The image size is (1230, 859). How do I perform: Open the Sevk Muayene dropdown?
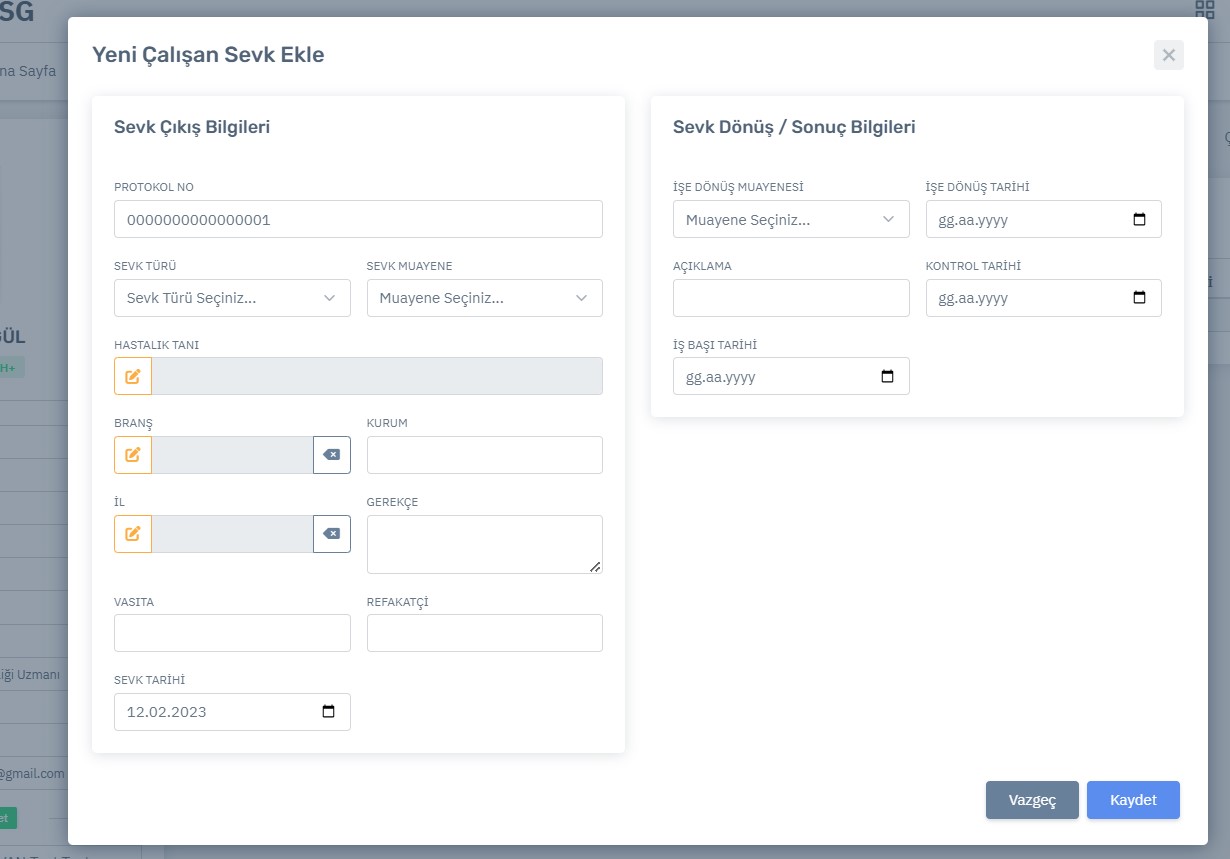pyautogui.click(x=484, y=298)
